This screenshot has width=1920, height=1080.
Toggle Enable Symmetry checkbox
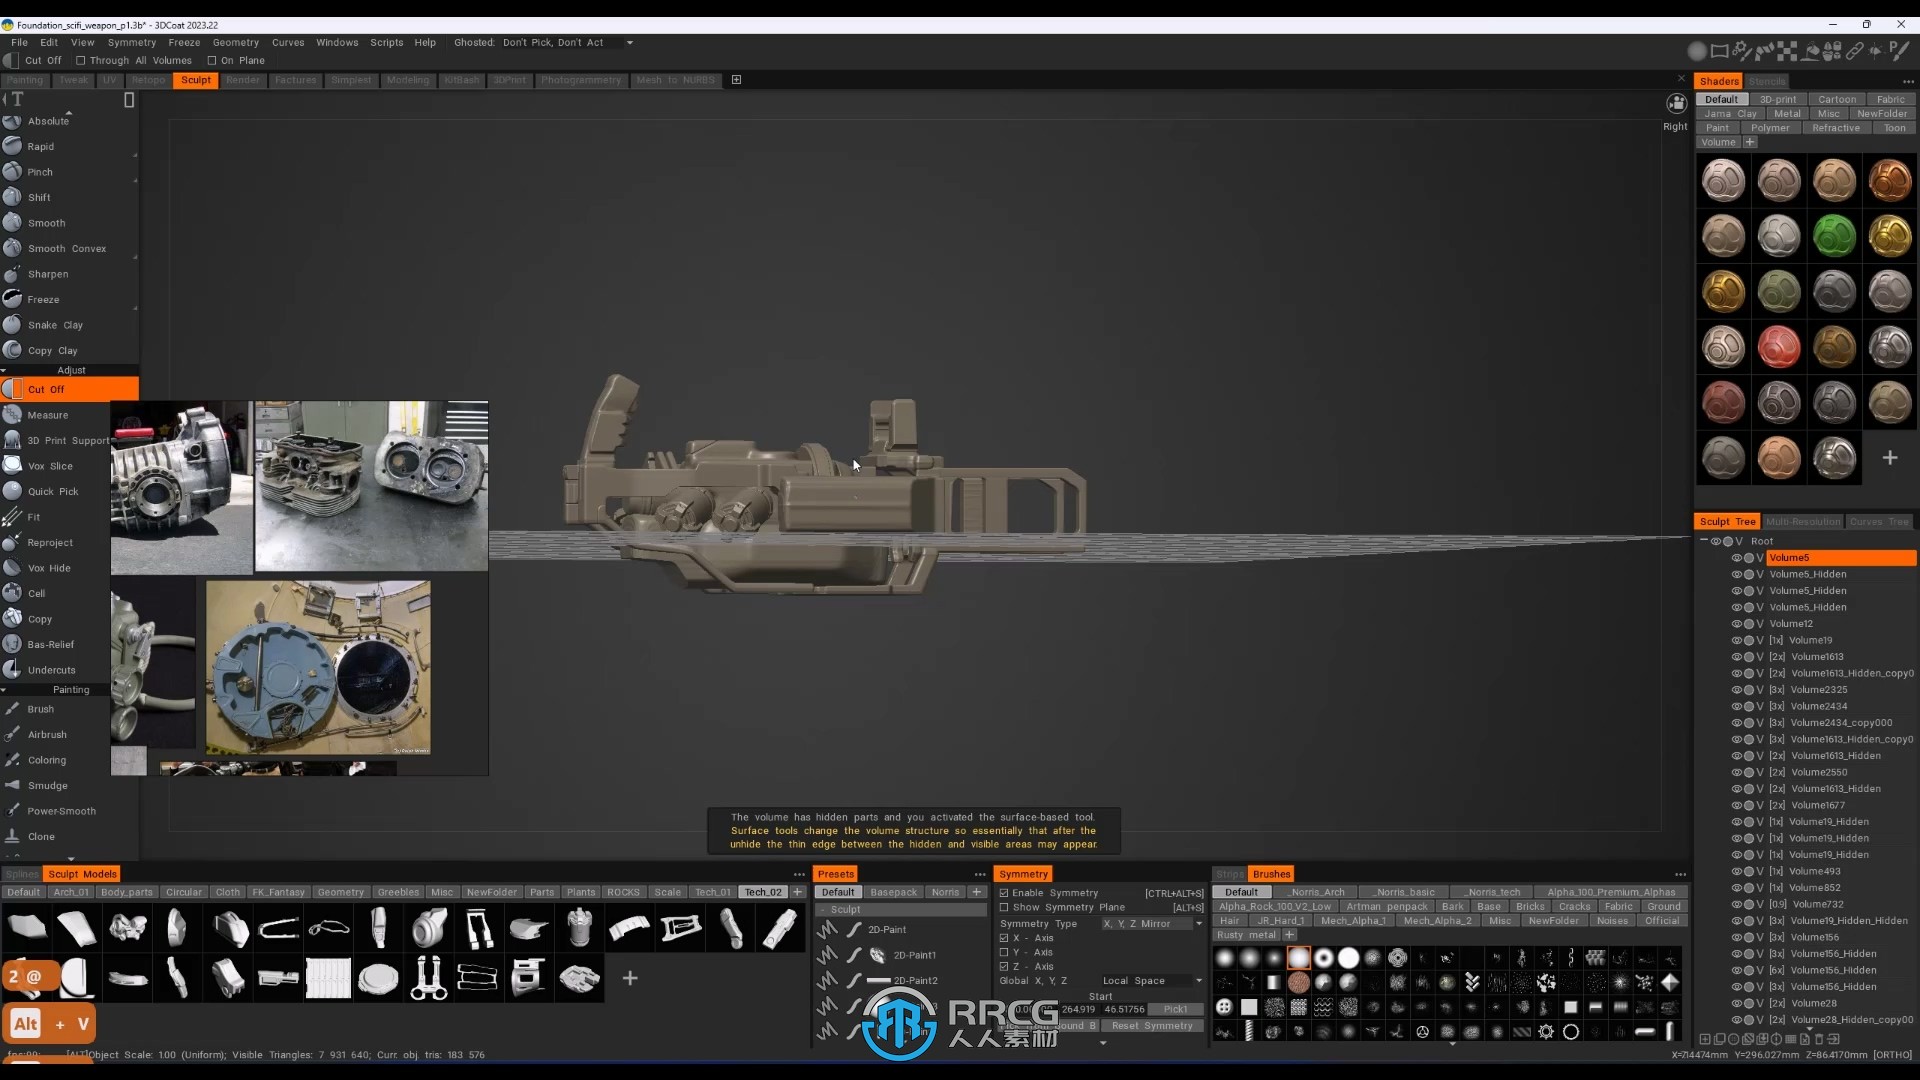coord(1004,893)
